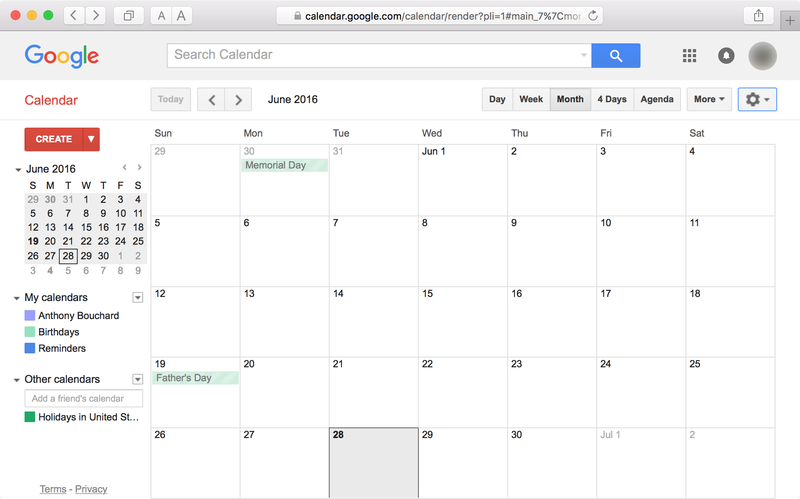Click the Google logo
The width and height of the screenshot is (800, 499).
62,56
